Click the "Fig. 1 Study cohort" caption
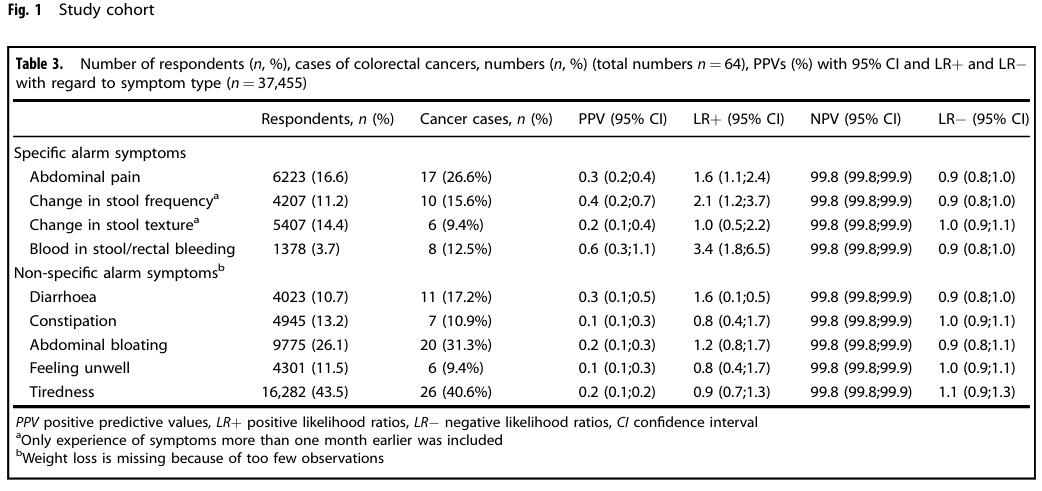 (77, 11)
